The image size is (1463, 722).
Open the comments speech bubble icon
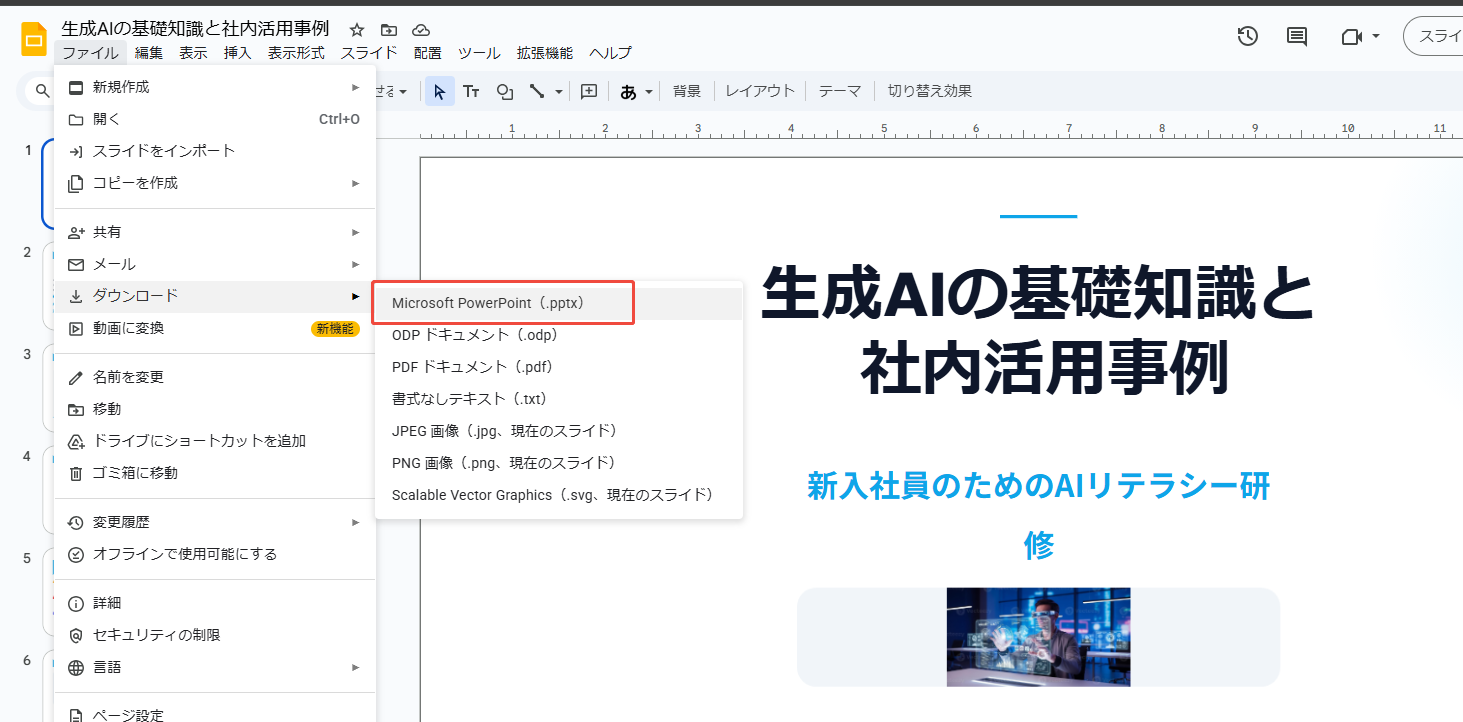point(1297,37)
